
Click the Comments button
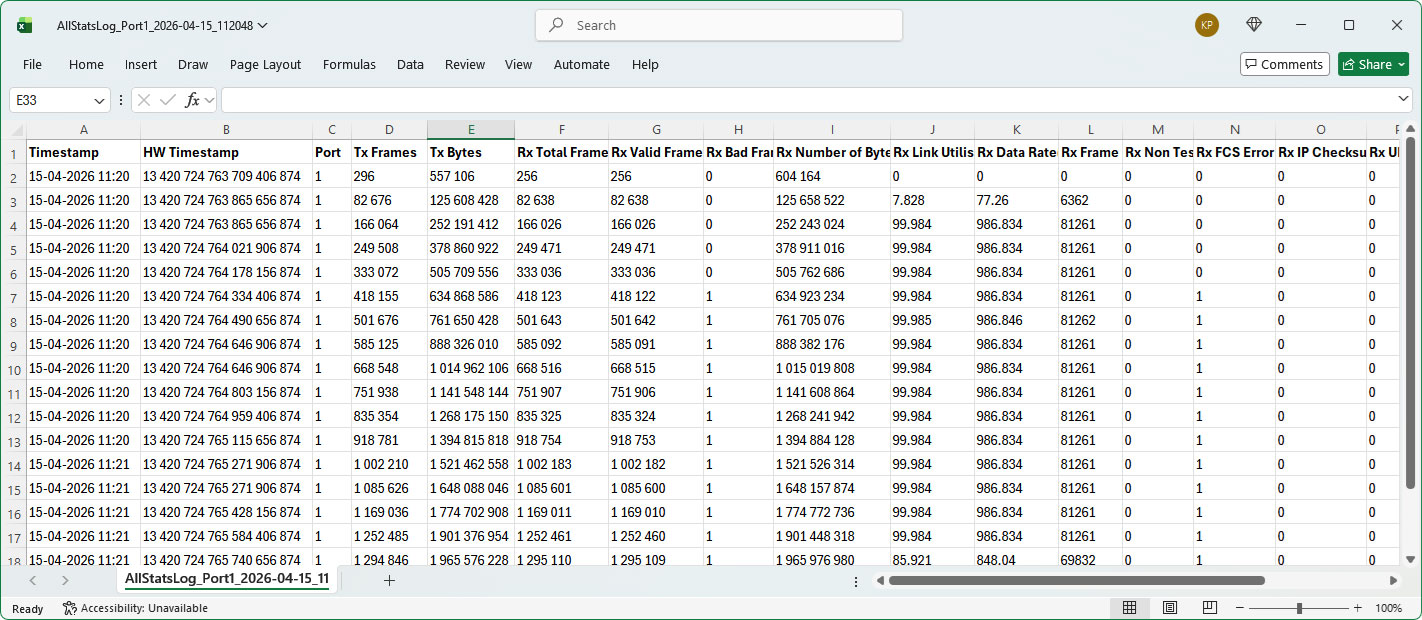point(1284,64)
